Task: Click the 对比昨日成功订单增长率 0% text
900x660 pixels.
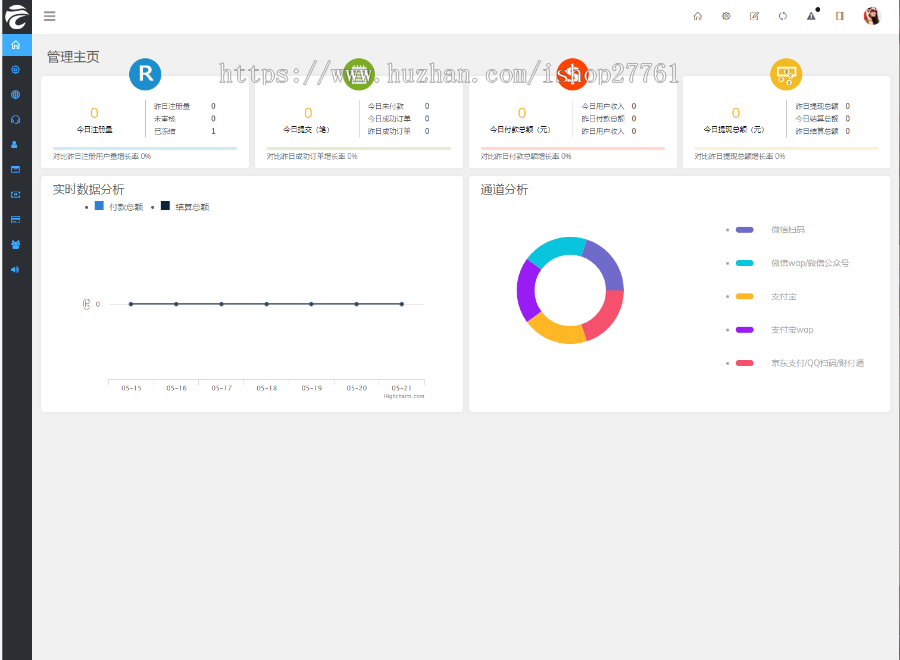Action: pyautogui.click(x=312, y=156)
